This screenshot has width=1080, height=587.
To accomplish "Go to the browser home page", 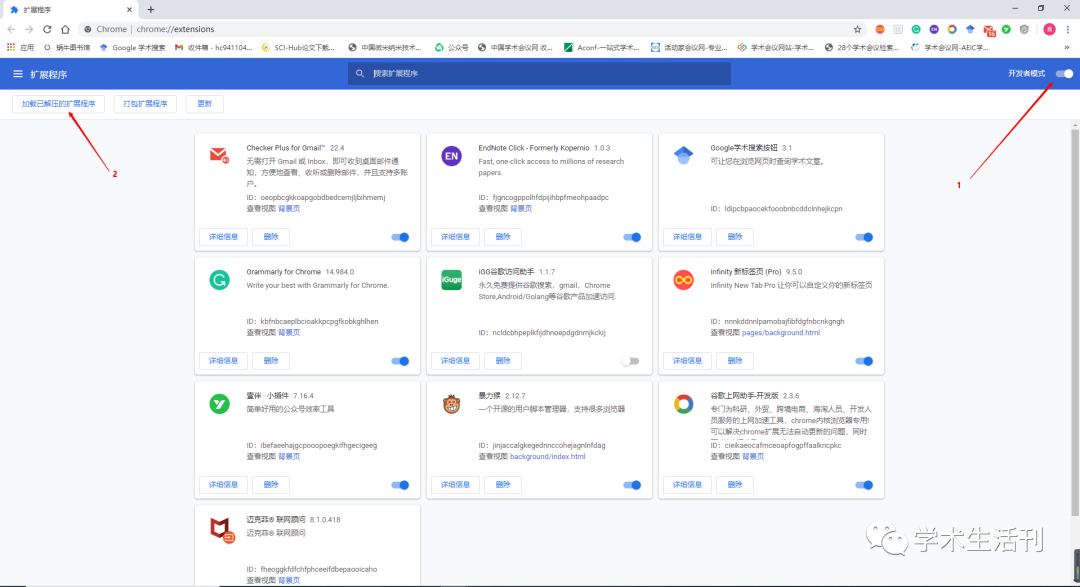I will (x=65, y=29).
